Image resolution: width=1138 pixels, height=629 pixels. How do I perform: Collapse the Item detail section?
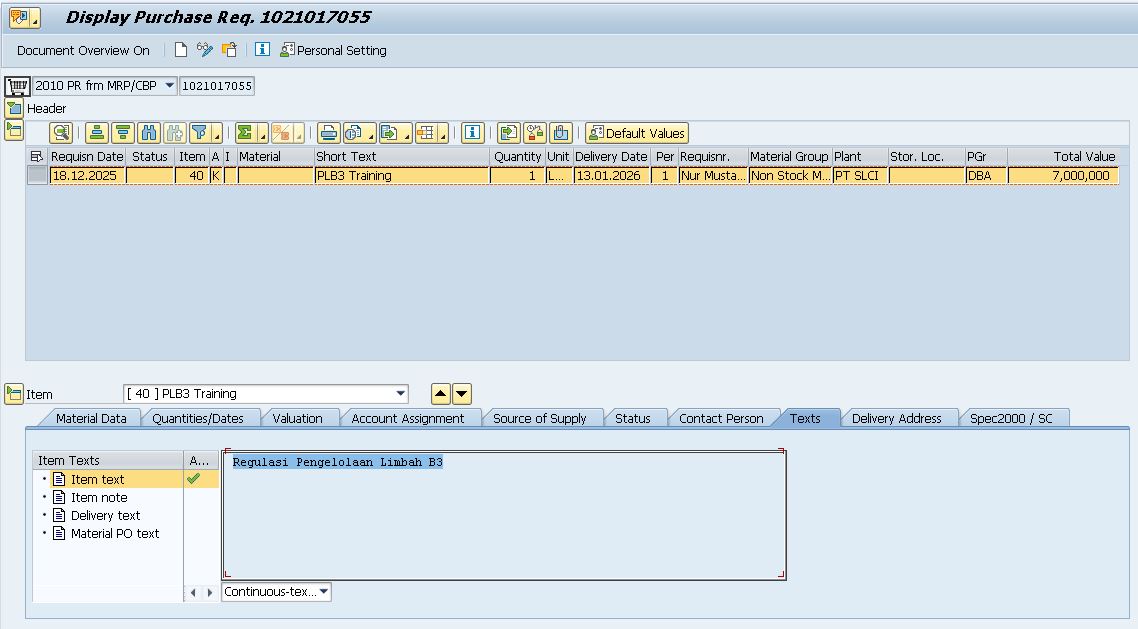14,394
